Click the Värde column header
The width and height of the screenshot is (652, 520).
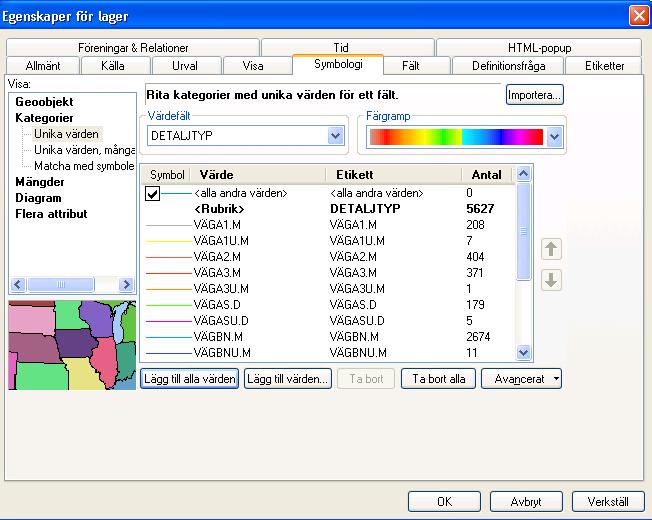257,175
